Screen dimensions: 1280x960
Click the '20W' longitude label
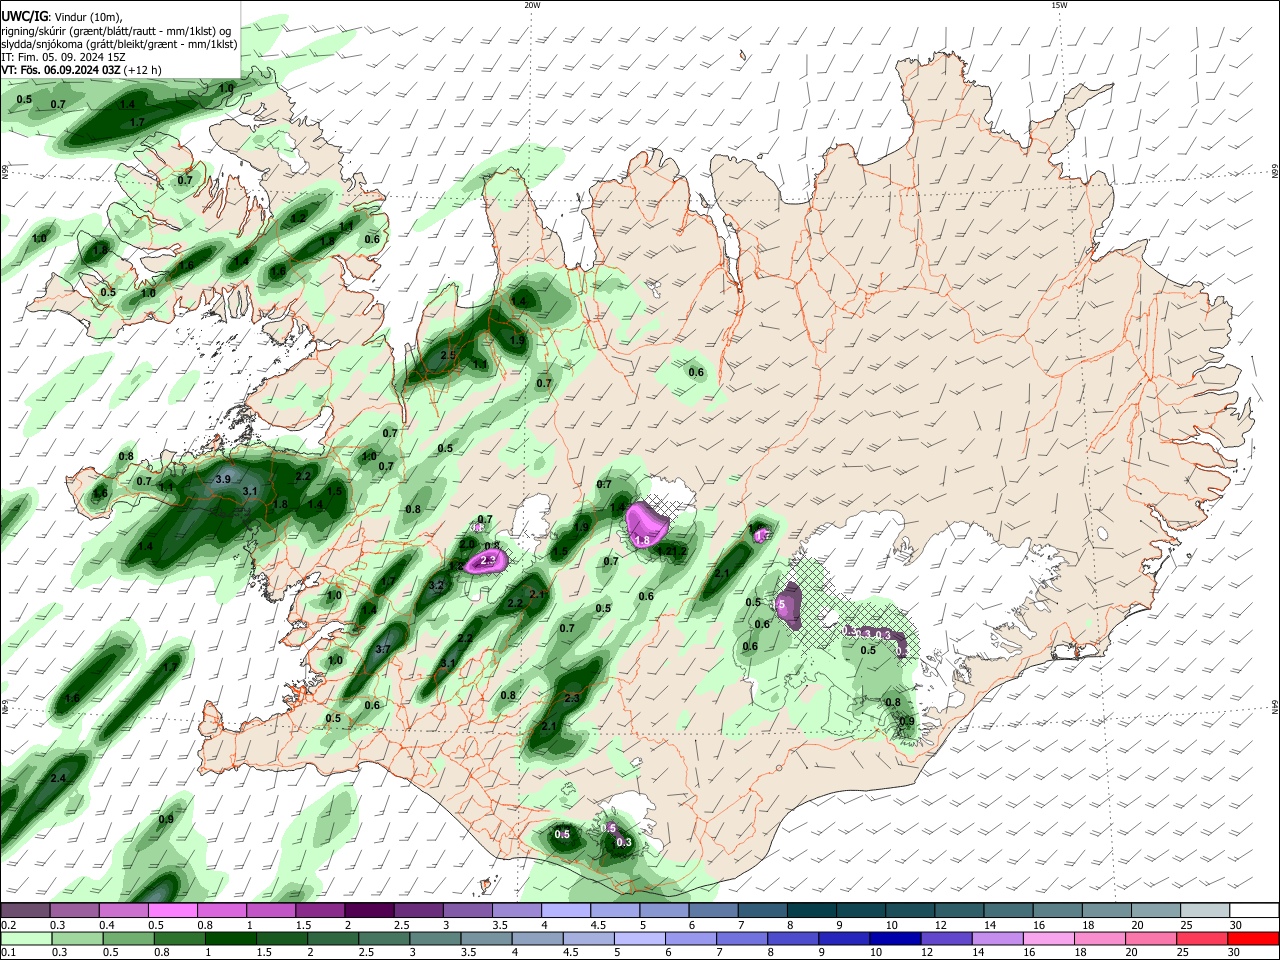(x=532, y=5)
